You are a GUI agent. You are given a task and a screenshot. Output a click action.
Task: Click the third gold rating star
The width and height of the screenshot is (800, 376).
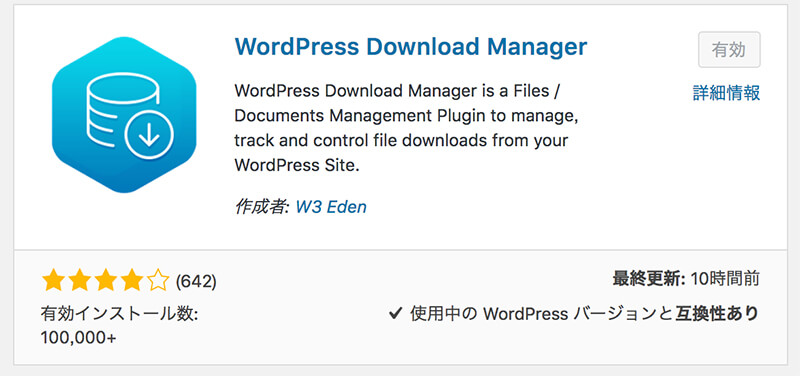click(105, 281)
